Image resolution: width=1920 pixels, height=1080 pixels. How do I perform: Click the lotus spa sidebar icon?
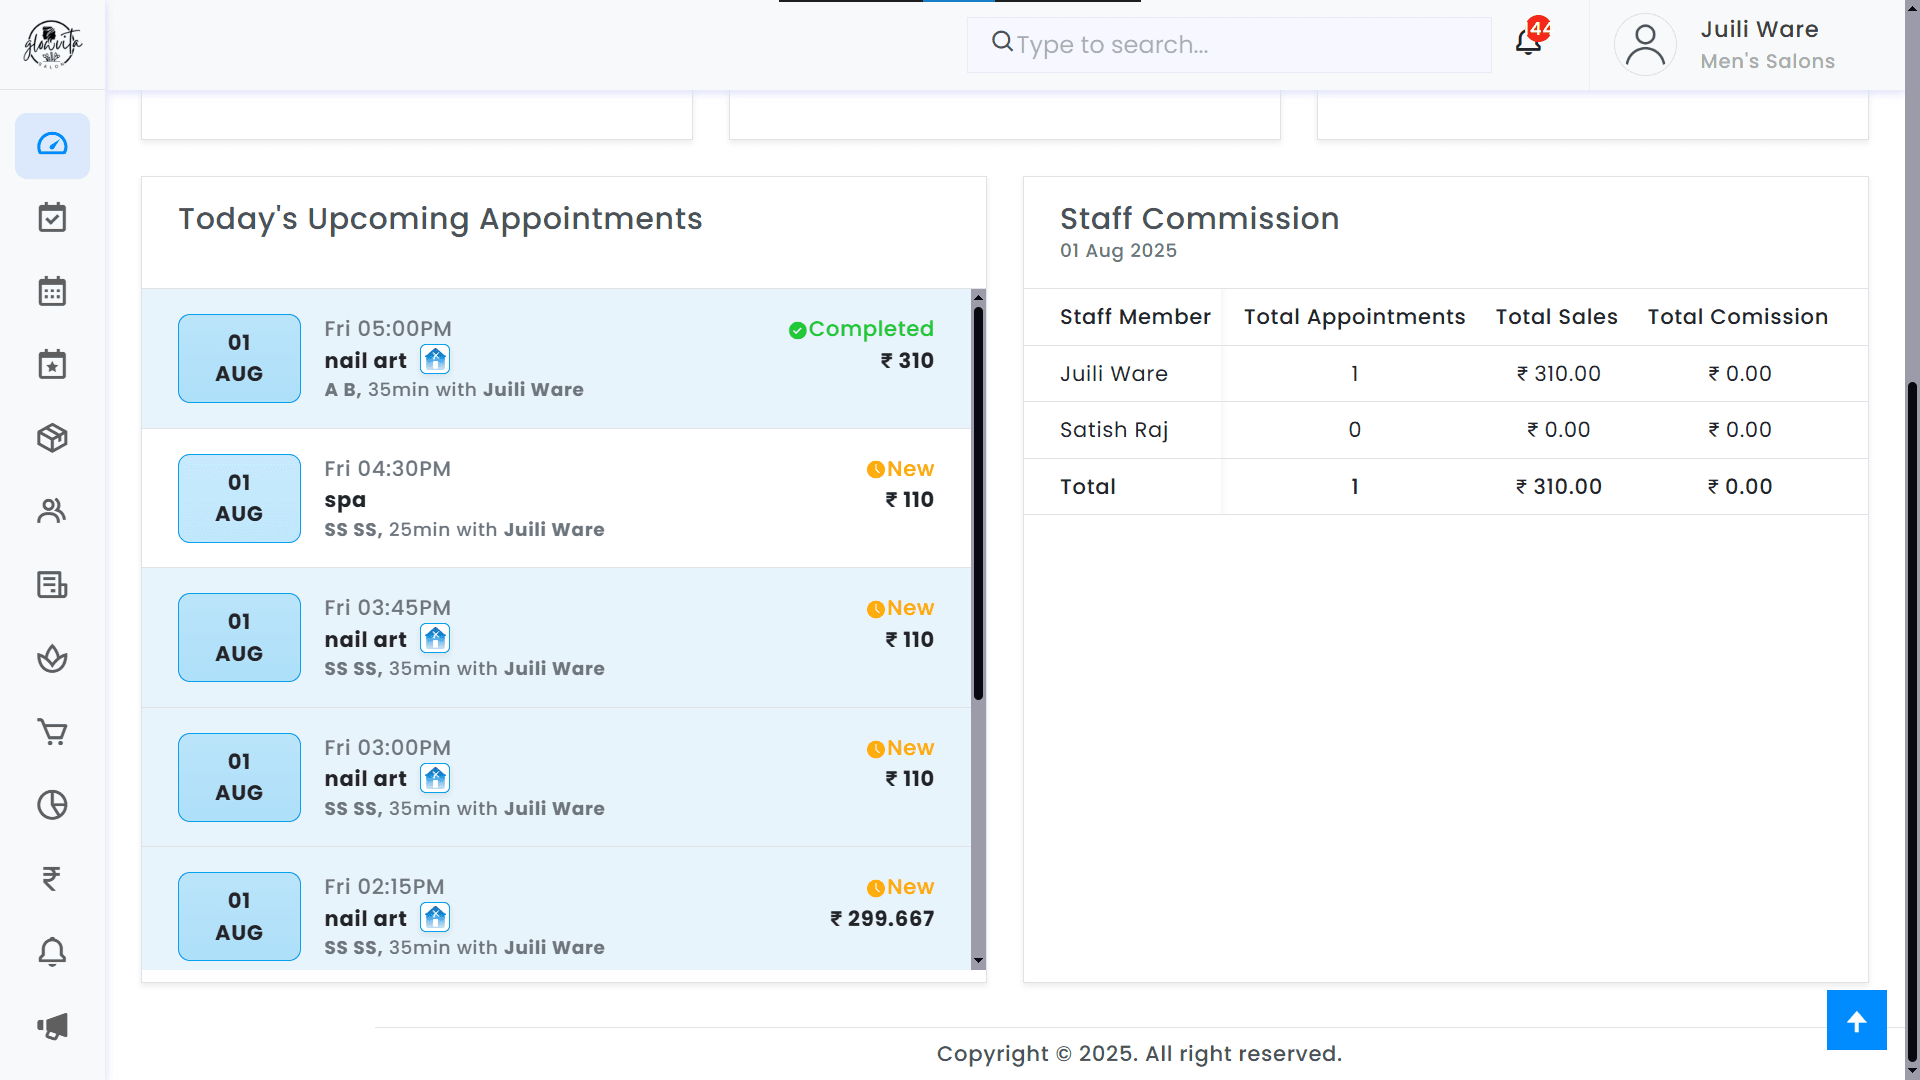point(52,658)
